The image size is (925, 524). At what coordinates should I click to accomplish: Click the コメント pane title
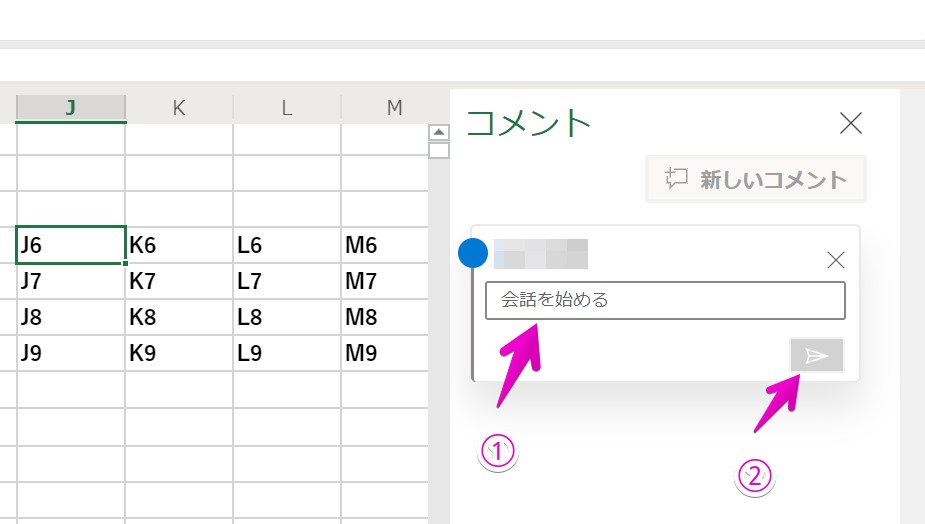point(529,123)
